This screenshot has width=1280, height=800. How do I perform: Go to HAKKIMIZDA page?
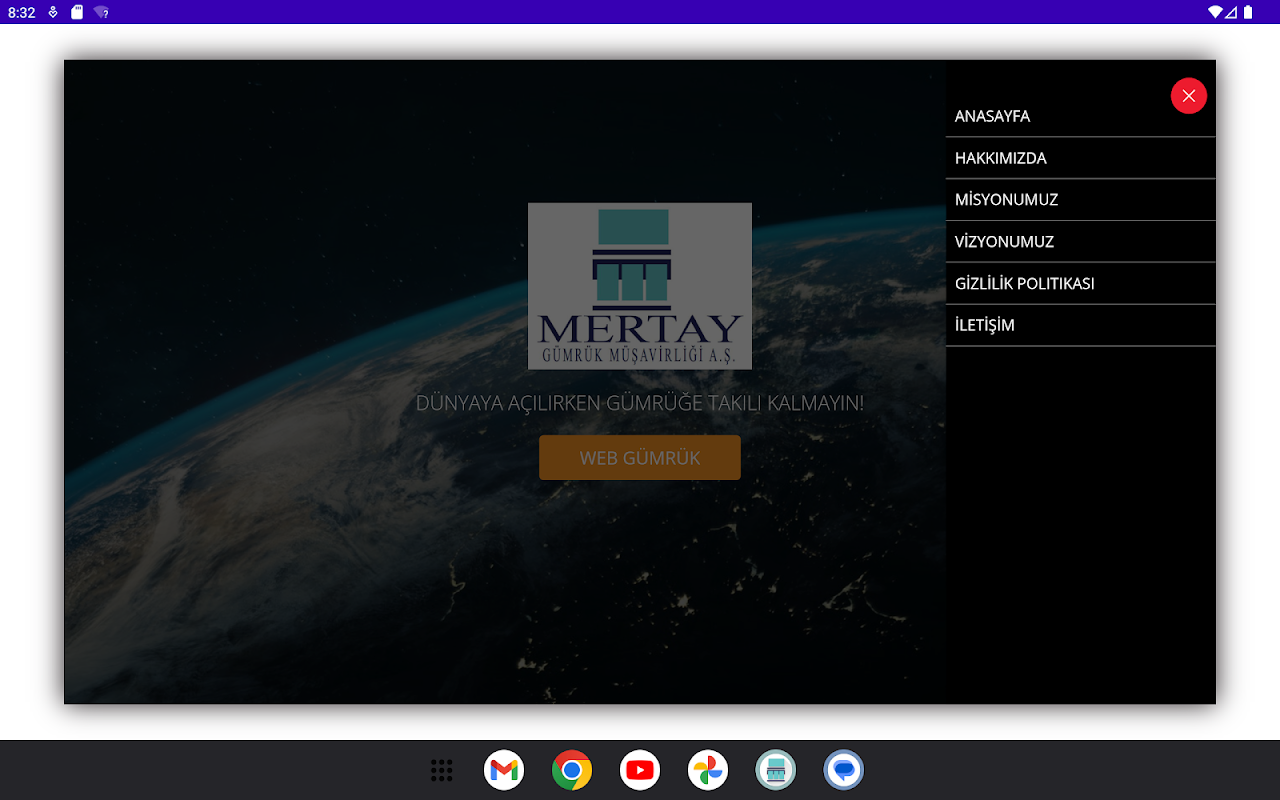[1080, 158]
